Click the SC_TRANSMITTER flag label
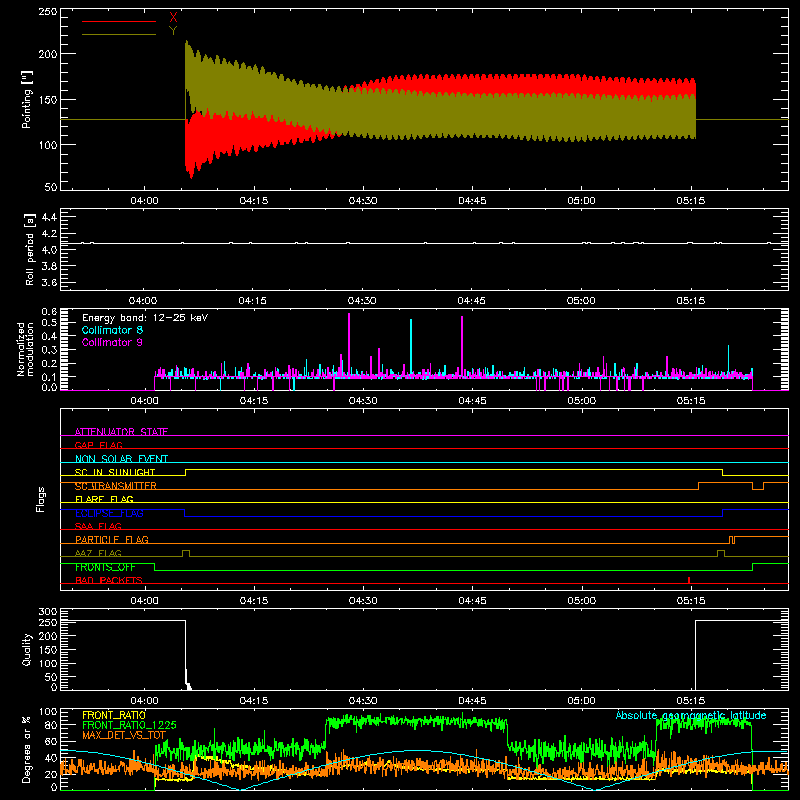This screenshot has width=800, height=800. tap(116, 486)
